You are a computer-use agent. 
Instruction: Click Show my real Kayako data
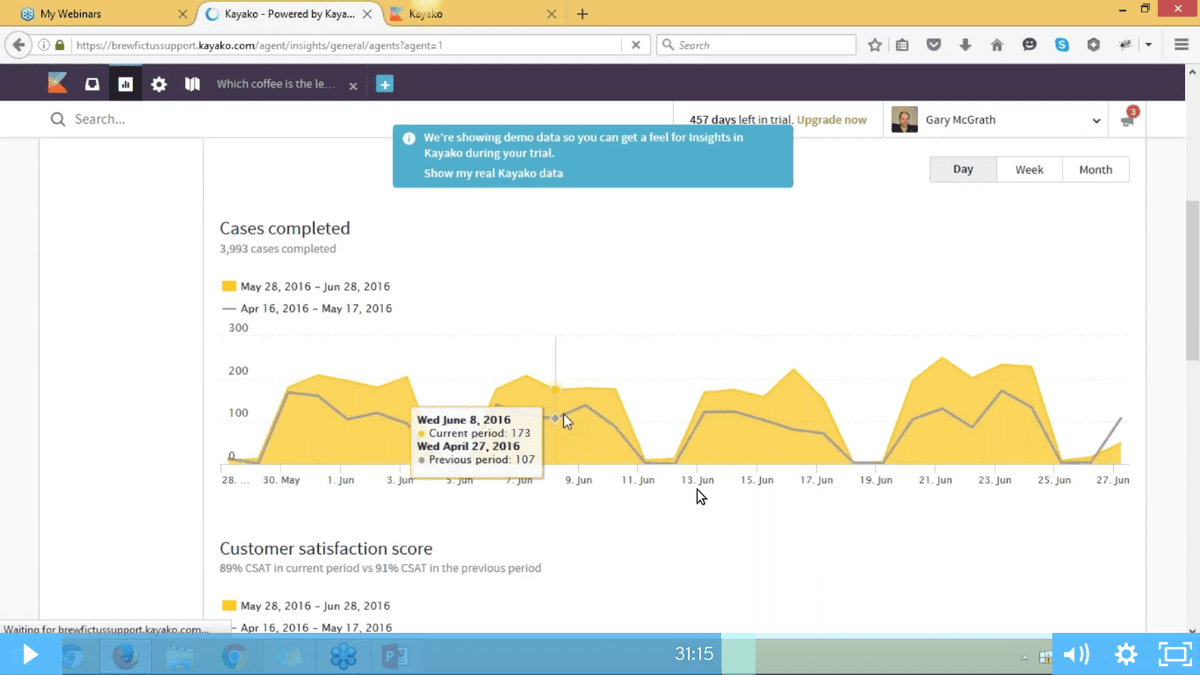[x=493, y=173]
